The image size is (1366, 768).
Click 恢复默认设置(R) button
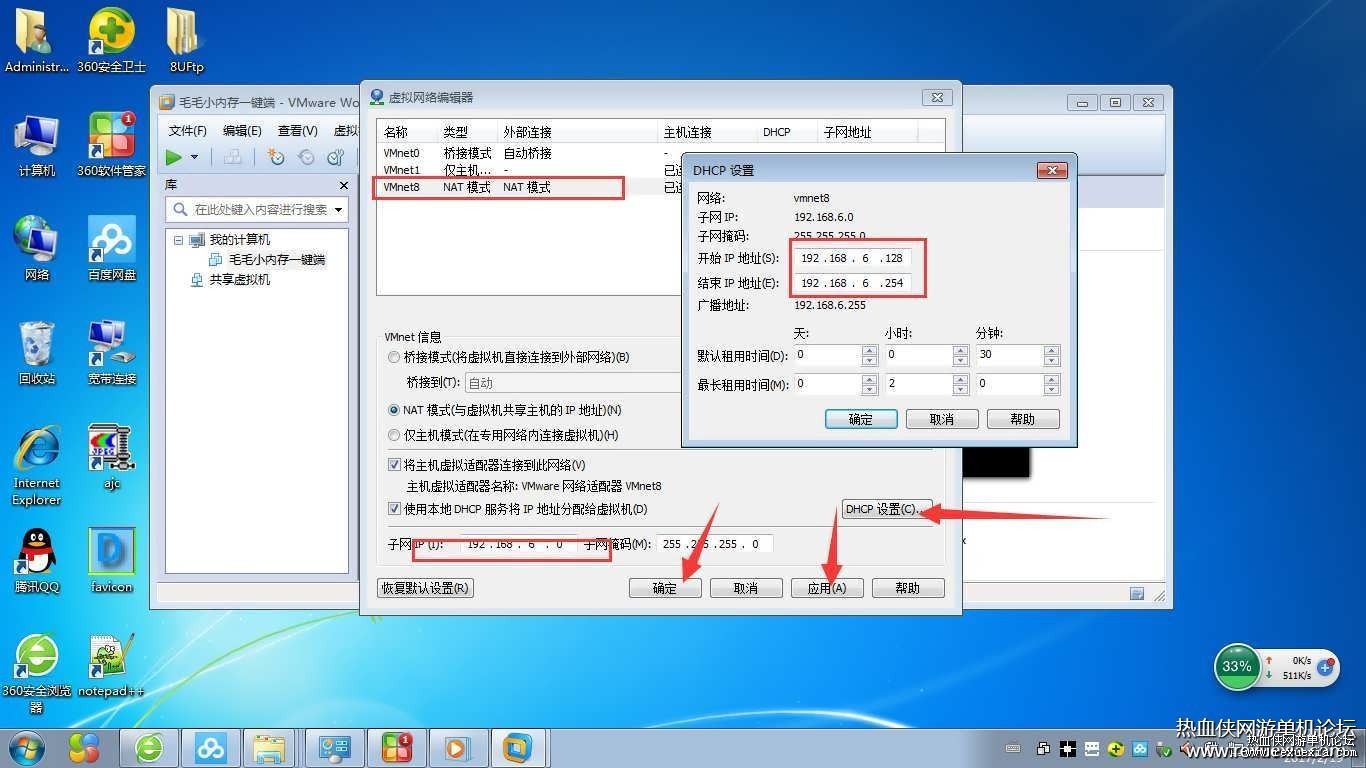(x=425, y=588)
